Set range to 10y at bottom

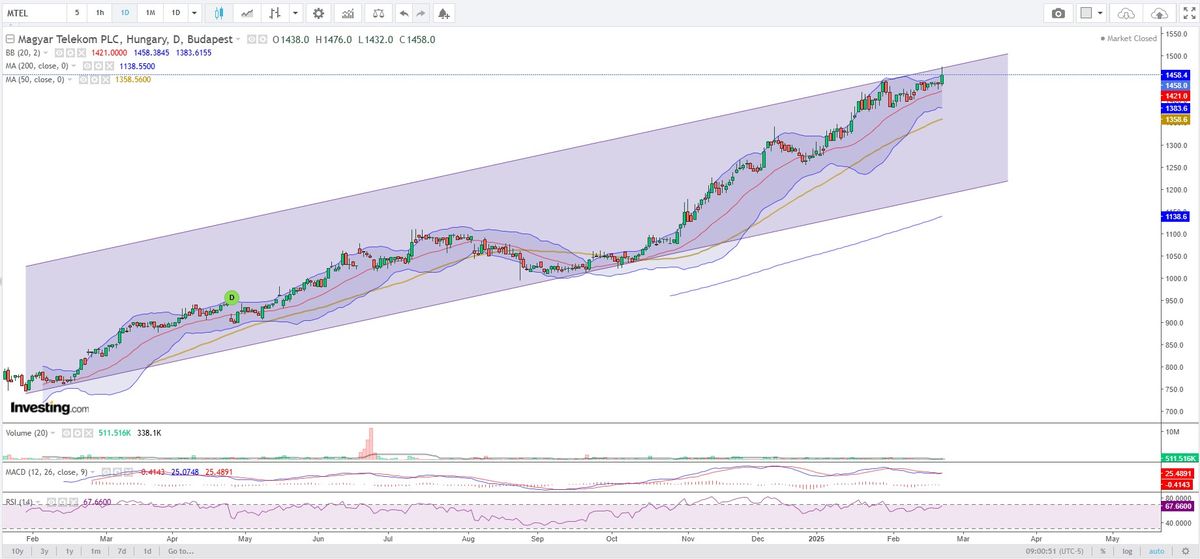coord(17,551)
